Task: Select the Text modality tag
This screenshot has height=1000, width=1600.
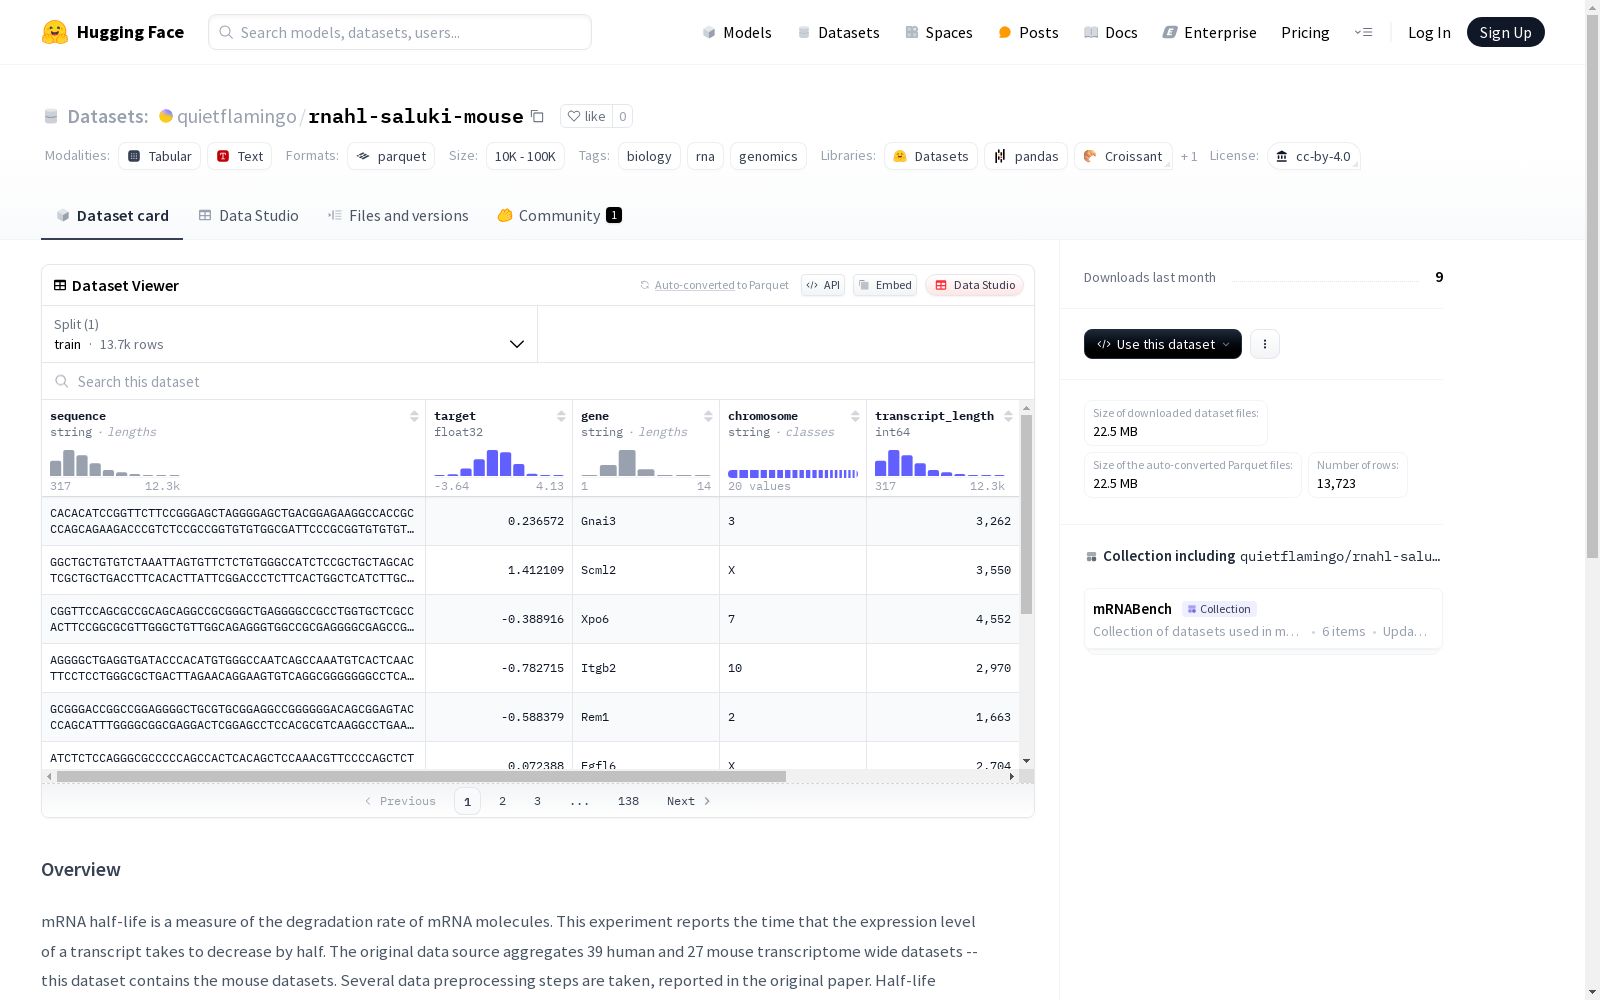Action: coord(240,156)
